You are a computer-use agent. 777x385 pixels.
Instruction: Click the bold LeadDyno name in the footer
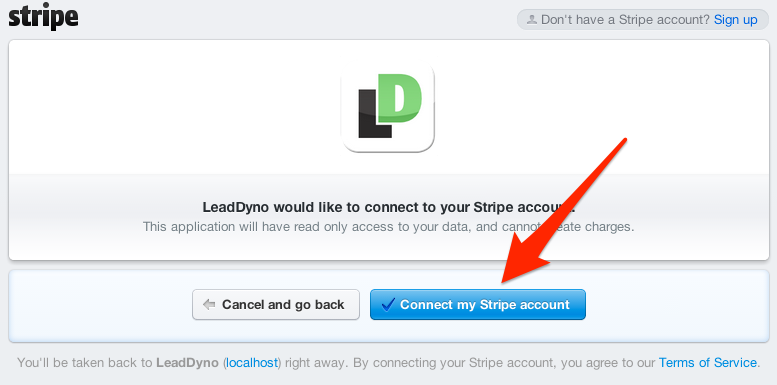[187, 363]
